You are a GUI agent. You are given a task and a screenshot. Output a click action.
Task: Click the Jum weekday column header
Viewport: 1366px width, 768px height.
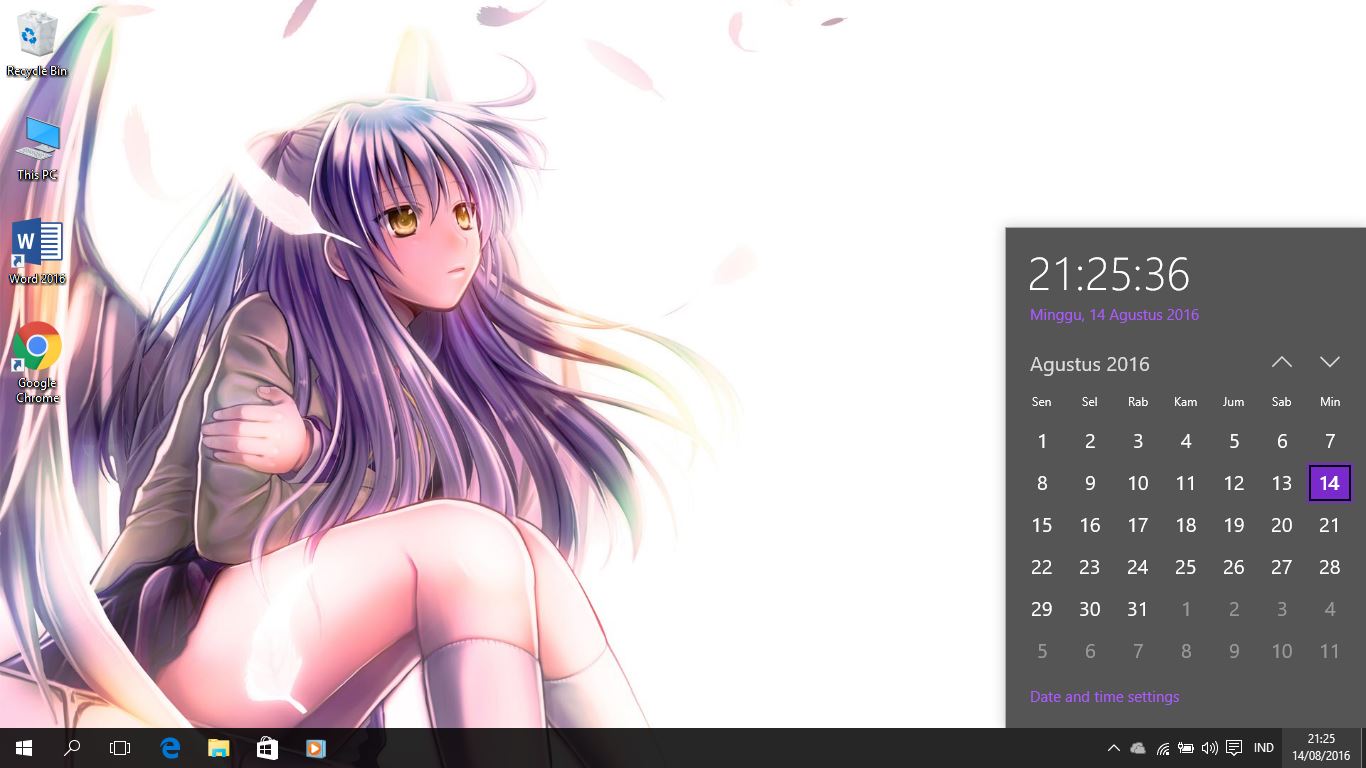(x=1234, y=402)
